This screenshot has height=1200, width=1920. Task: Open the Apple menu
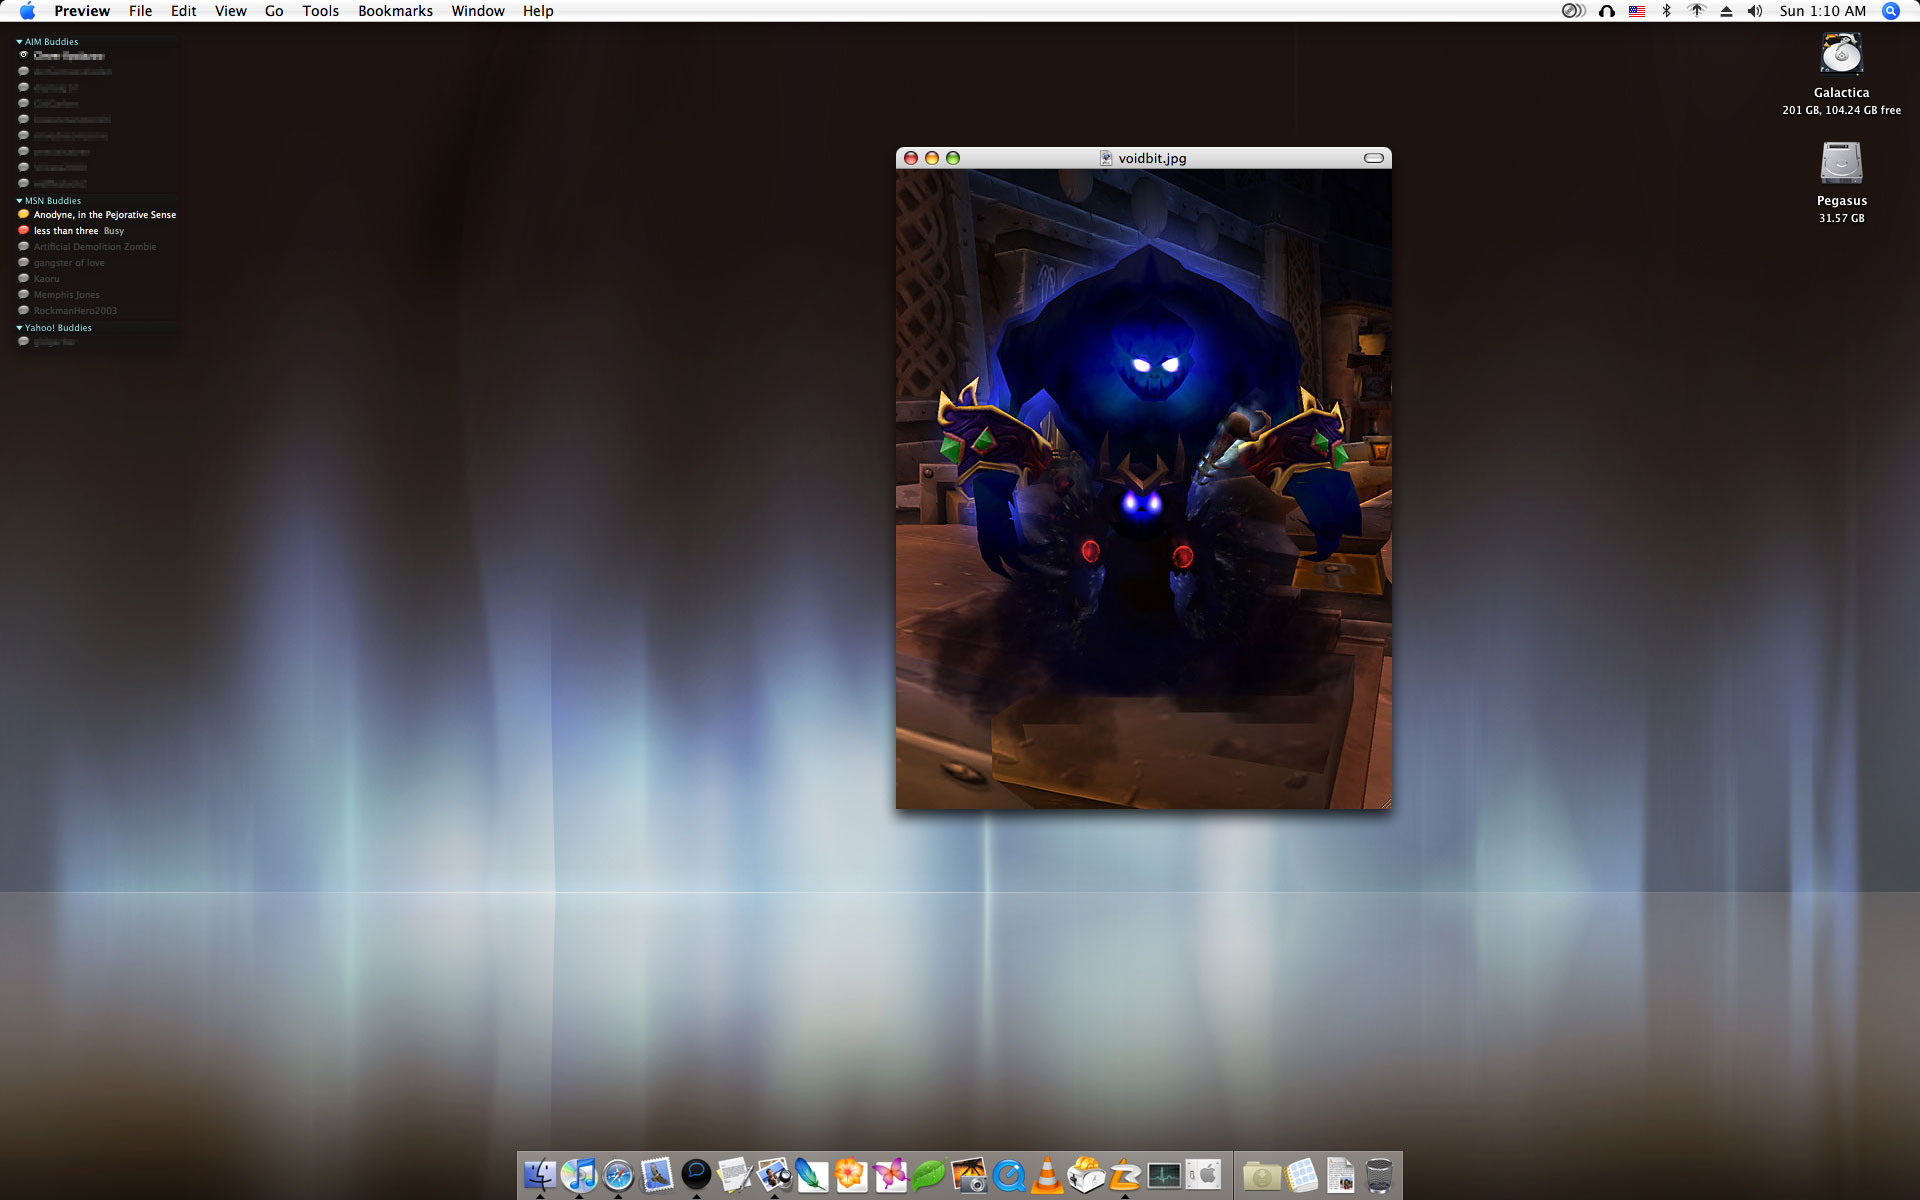[27, 11]
